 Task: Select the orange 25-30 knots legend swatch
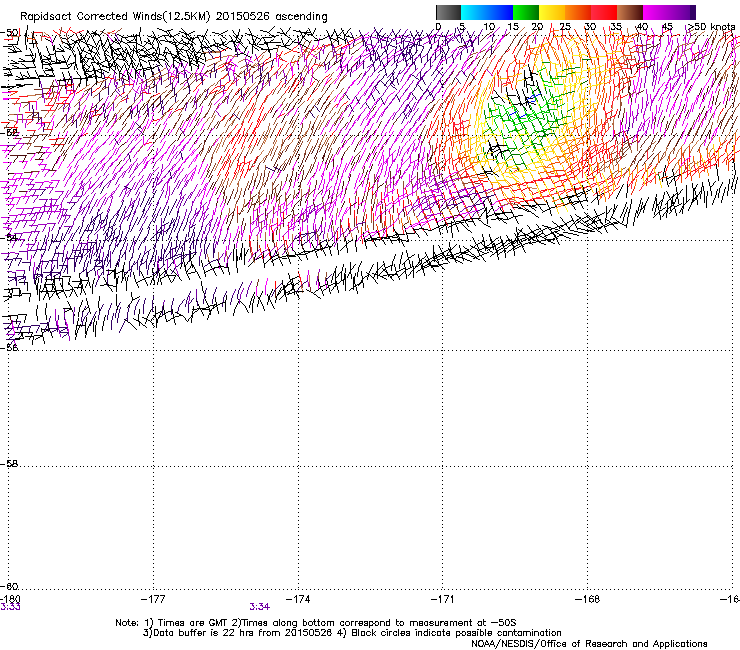pyautogui.click(x=578, y=12)
